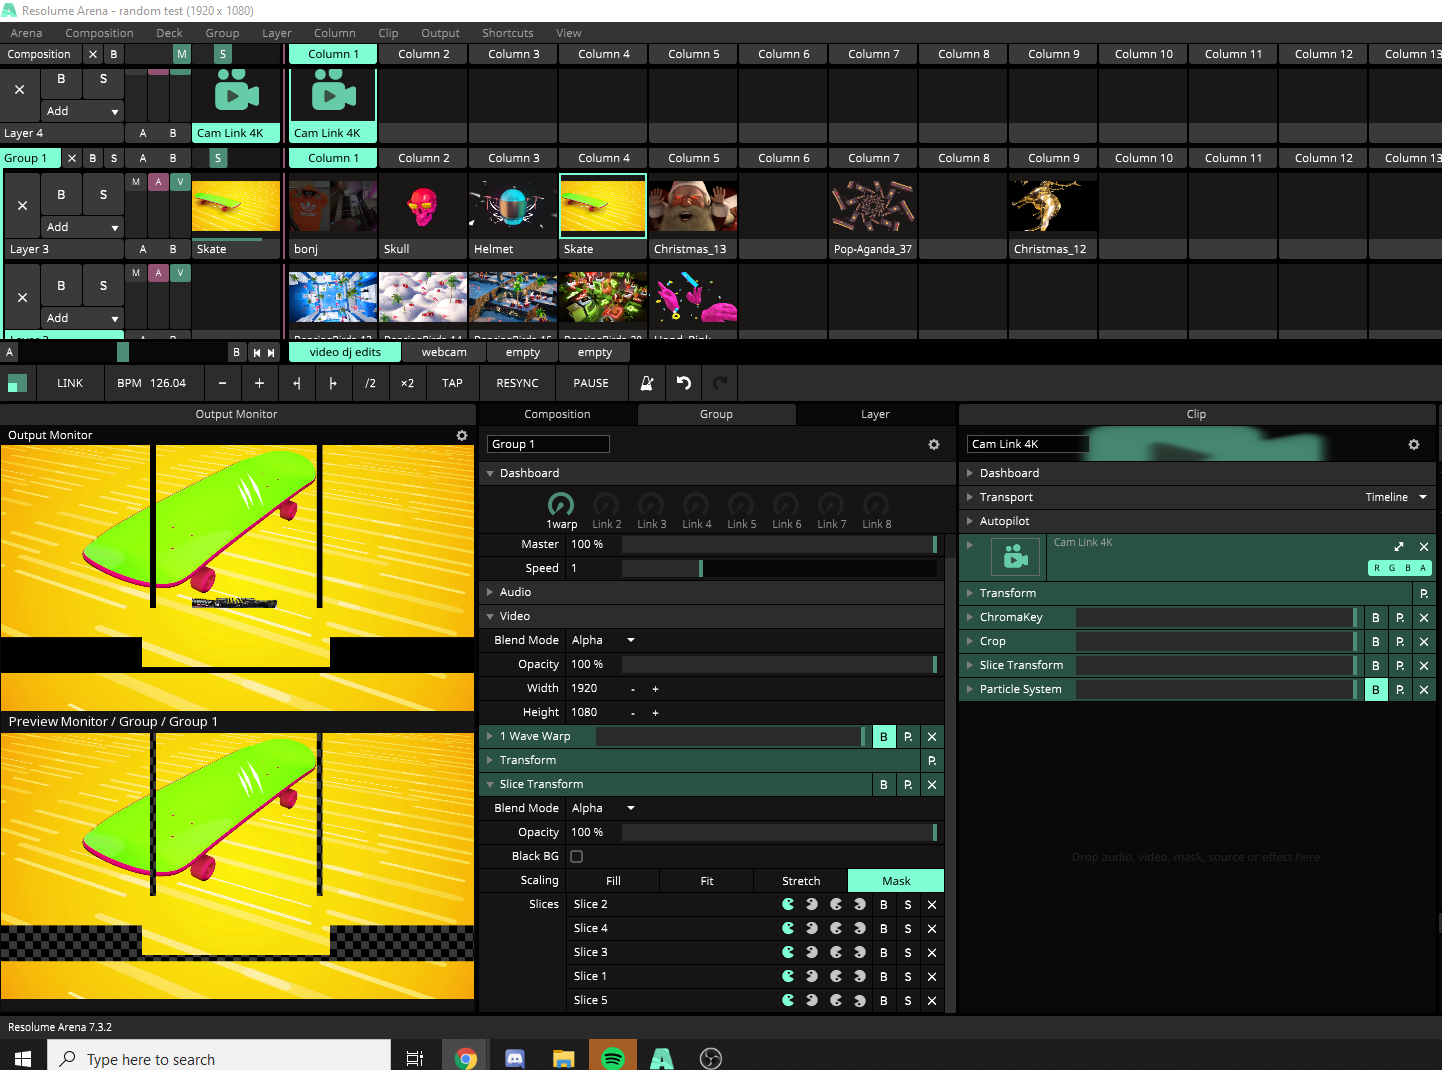Switch to the Layer tab
The width and height of the screenshot is (1442, 1070).
[875, 415]
